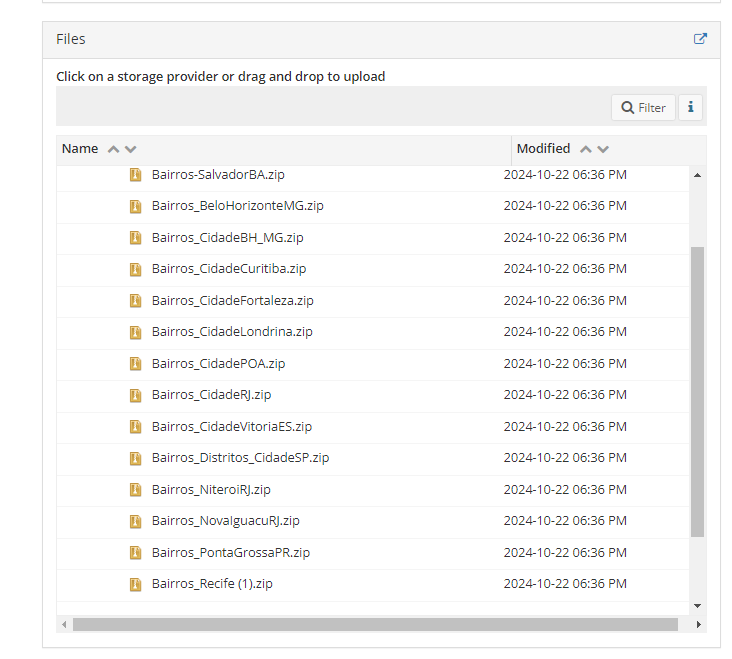
Task: Click the Files panel heading
Action: (x=70, y=39)
